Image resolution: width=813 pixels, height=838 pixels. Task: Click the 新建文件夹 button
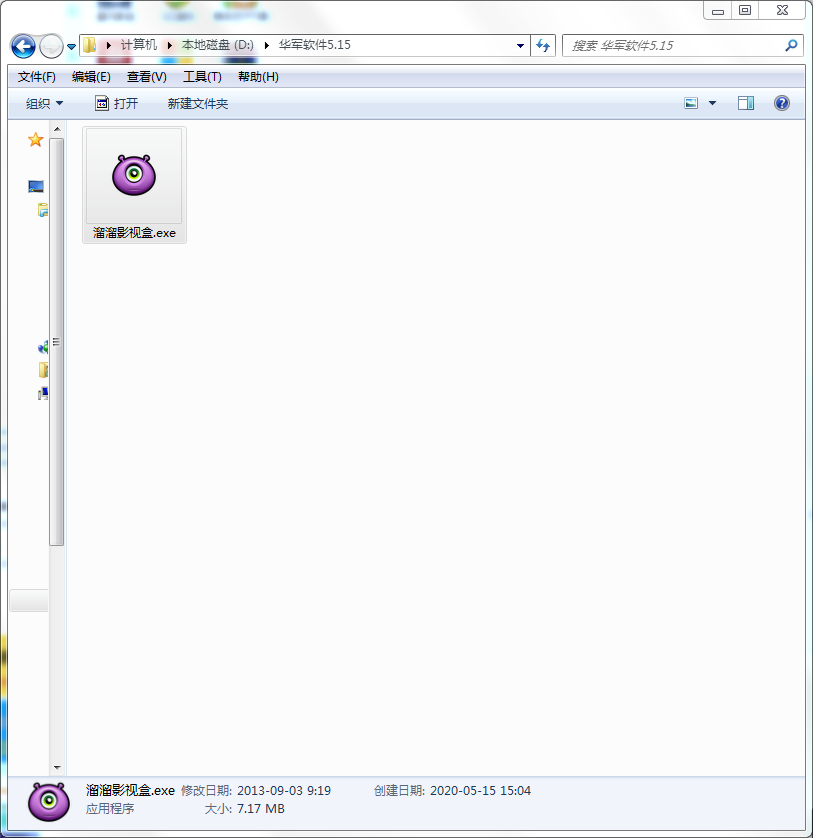point(198,103)
